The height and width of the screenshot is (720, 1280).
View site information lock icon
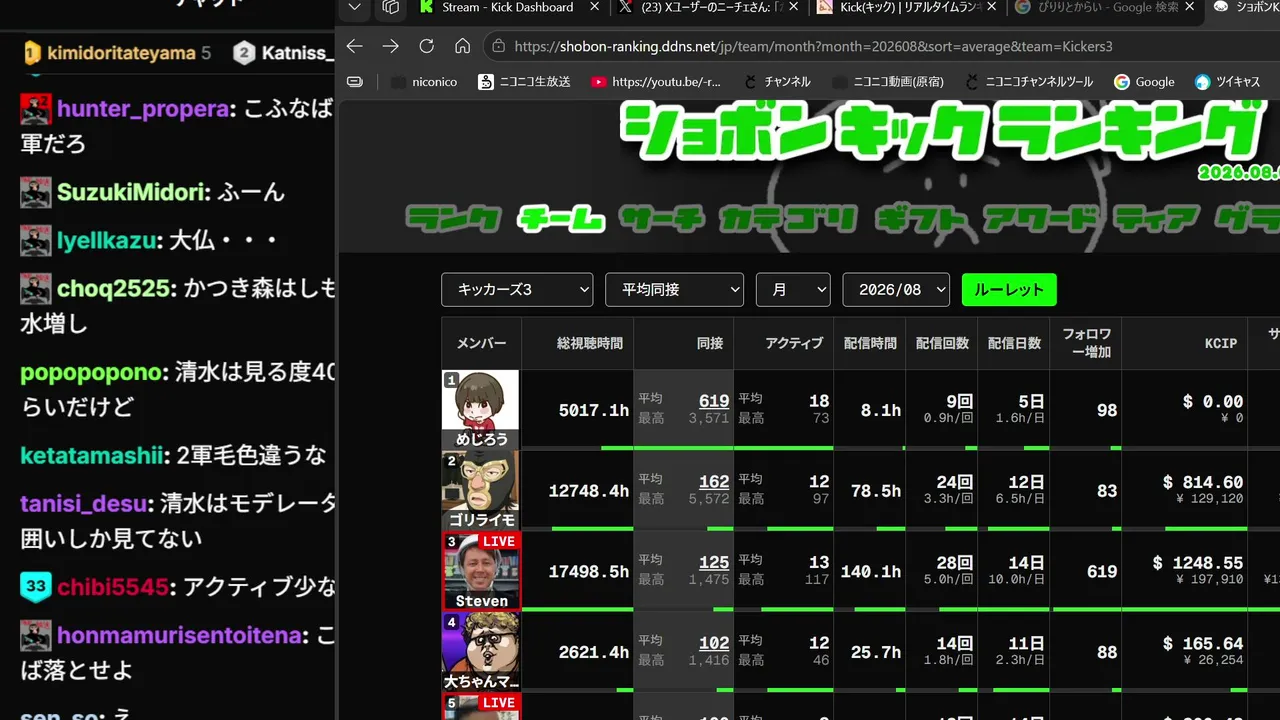pos(498,46)
